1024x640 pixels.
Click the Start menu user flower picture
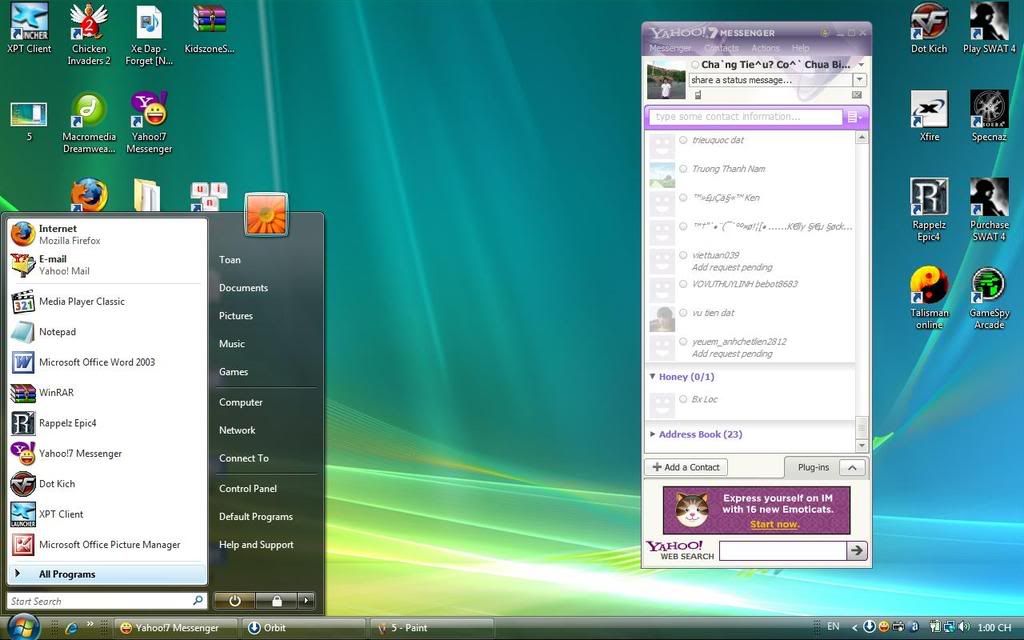point(266,214)
